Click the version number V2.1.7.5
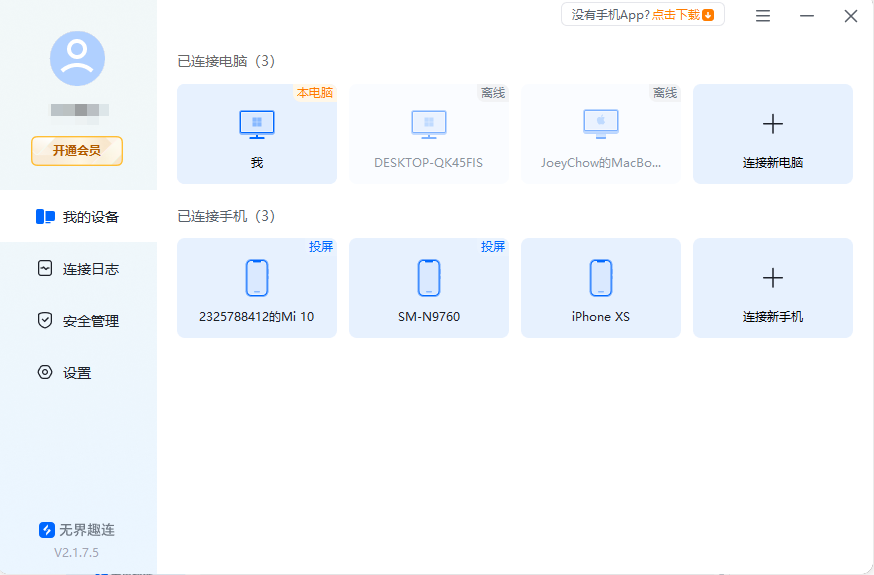The height and width of the screenshot is (575, 874). click(76, 553)
